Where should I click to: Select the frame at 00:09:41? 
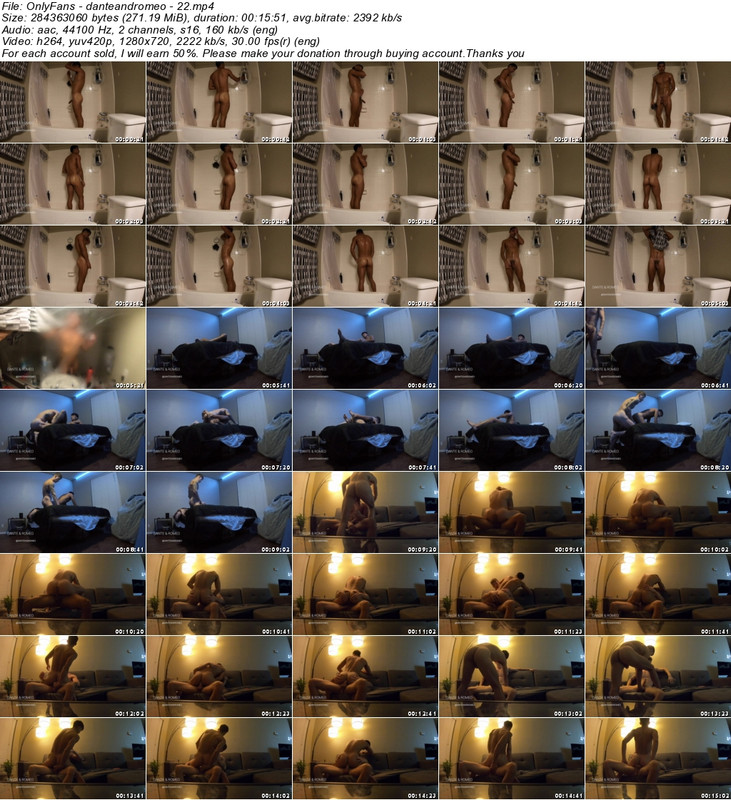tap(511, 511)
